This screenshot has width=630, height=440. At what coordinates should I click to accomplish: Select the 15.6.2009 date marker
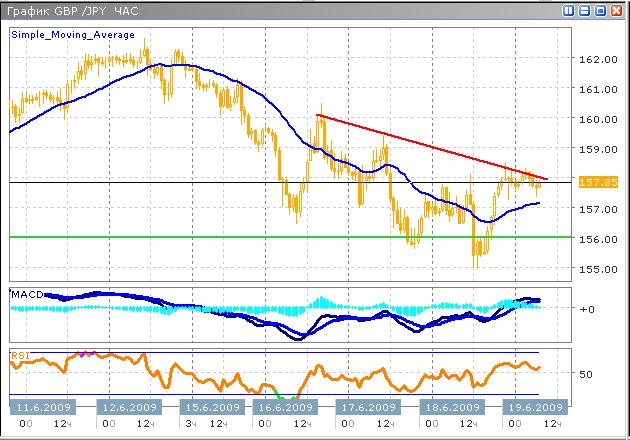(x=214, y=406)
